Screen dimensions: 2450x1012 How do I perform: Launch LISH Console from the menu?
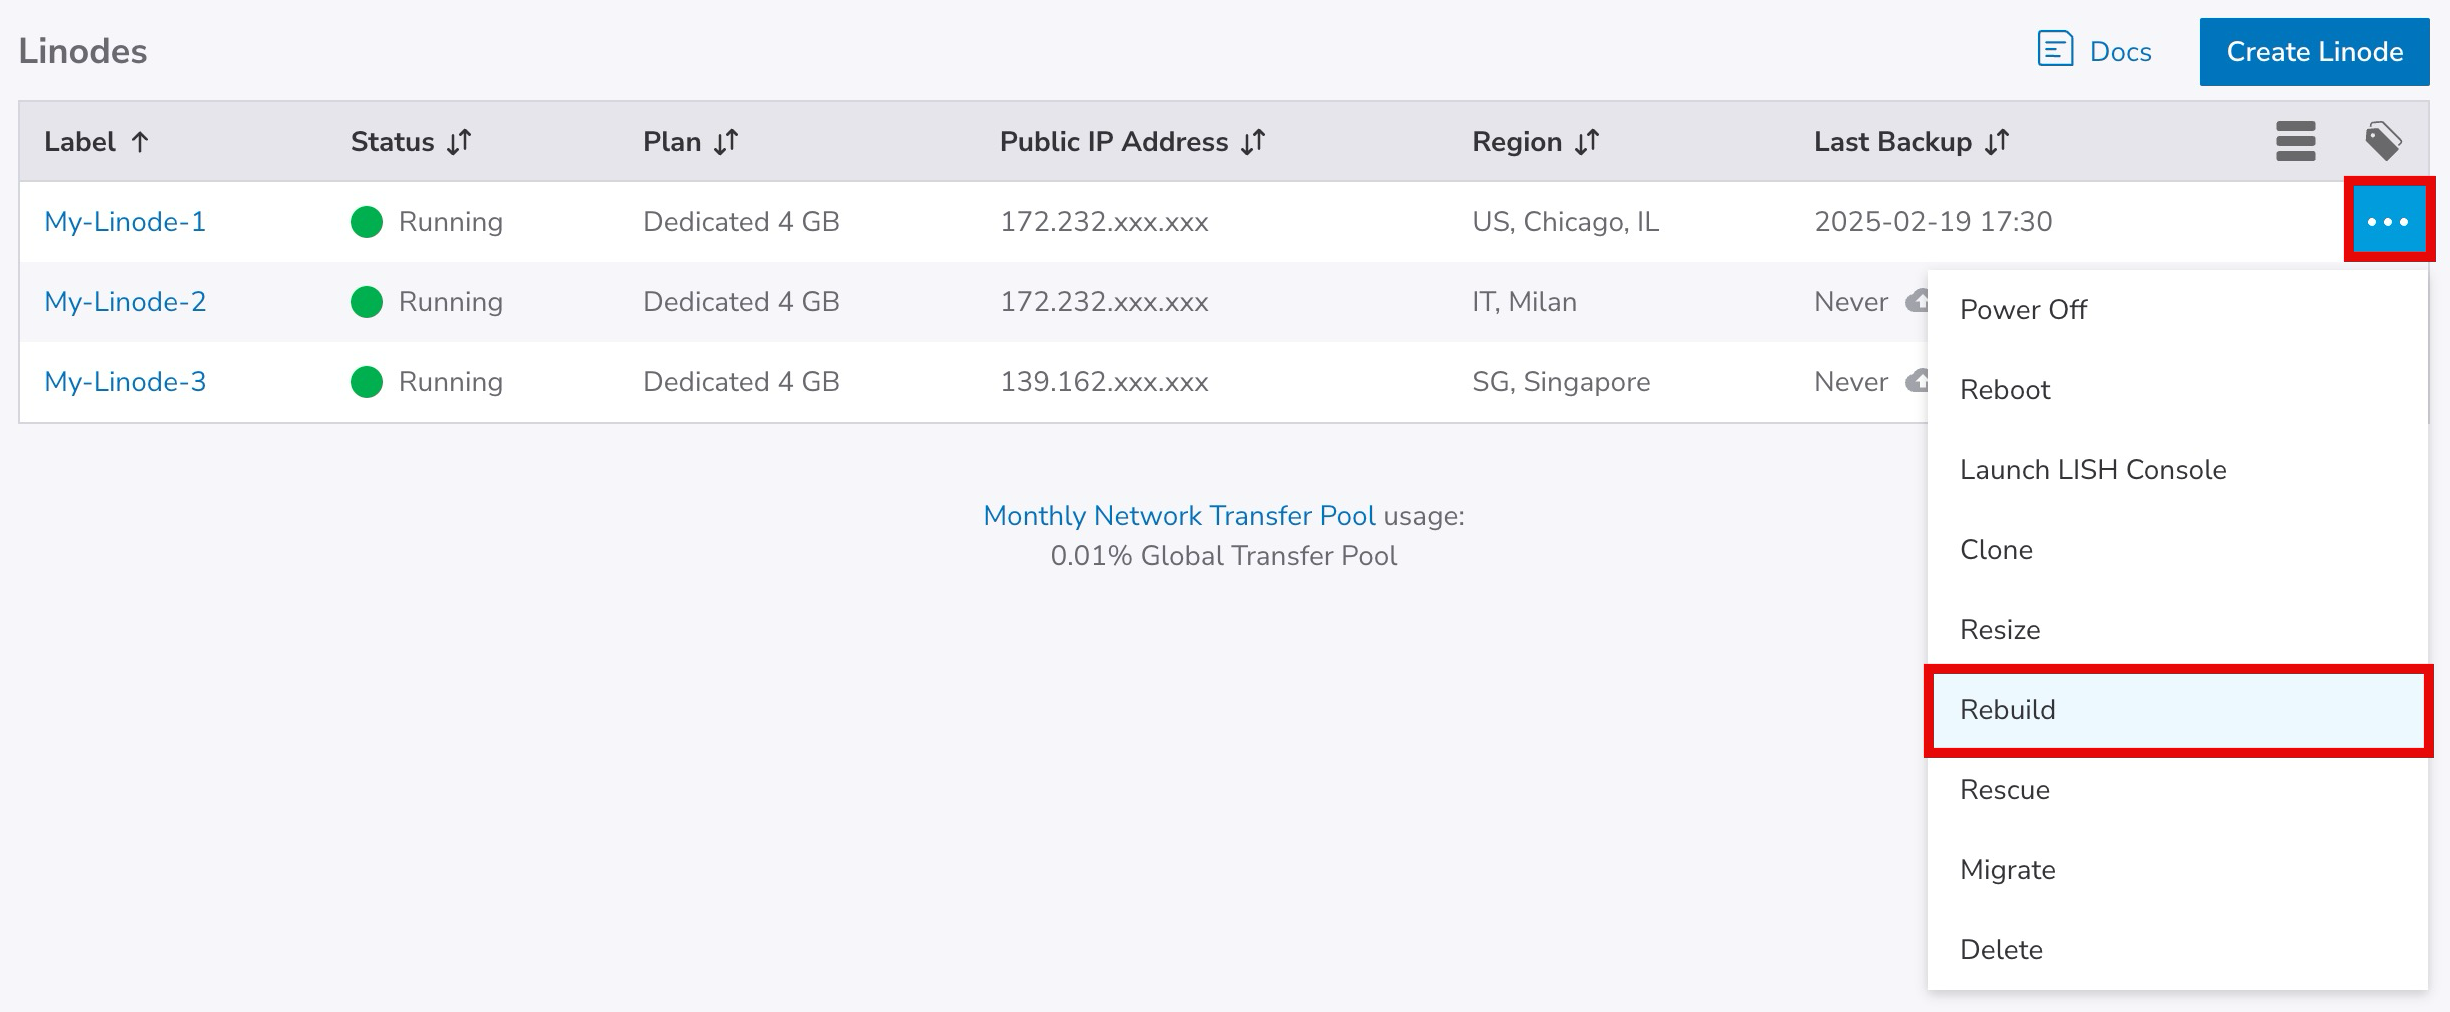pyautogui.click(x=2092, y=470)
